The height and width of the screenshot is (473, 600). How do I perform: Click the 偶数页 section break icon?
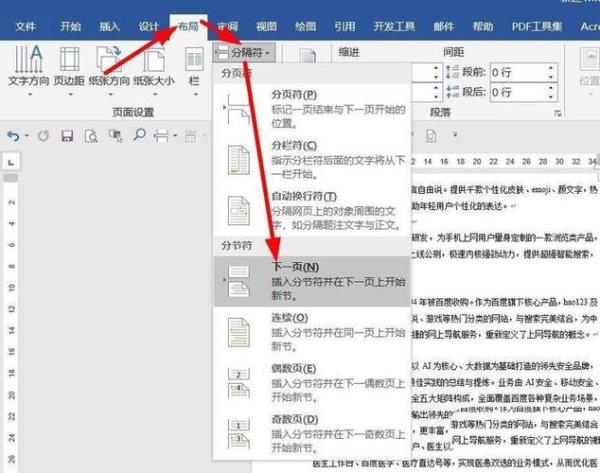pyautogui.click(x=239, y=383)
